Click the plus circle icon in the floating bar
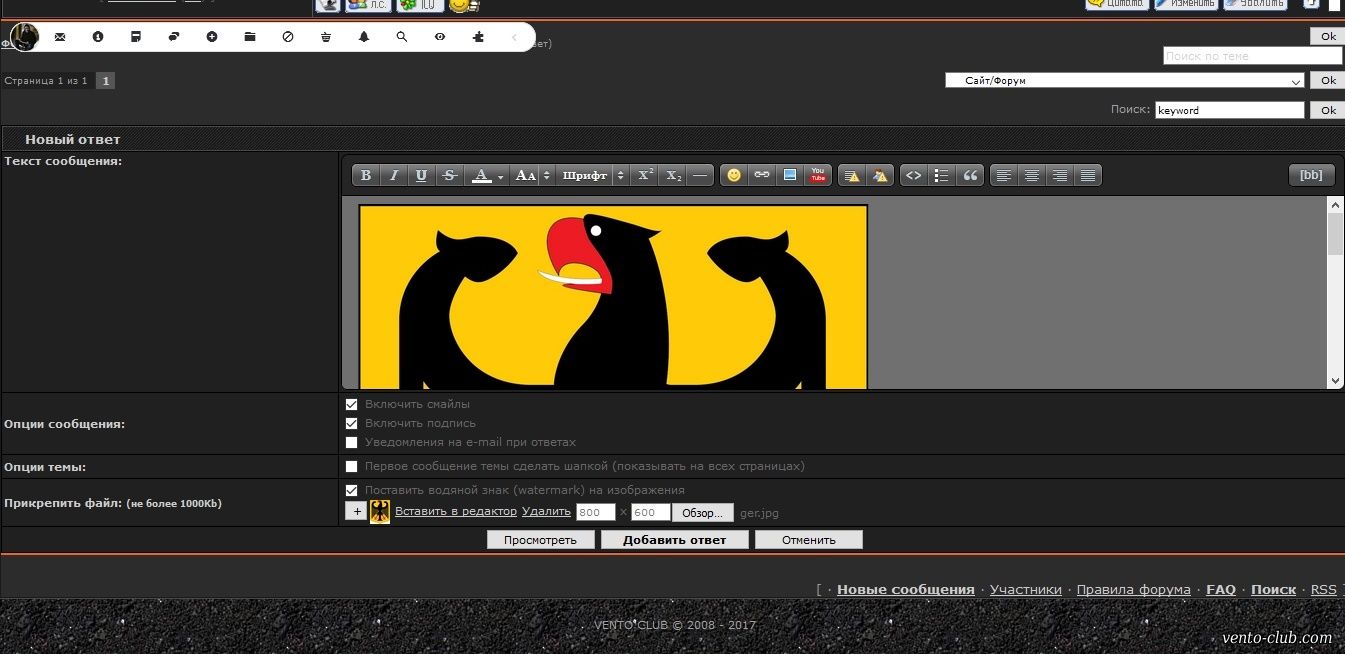 212,37
